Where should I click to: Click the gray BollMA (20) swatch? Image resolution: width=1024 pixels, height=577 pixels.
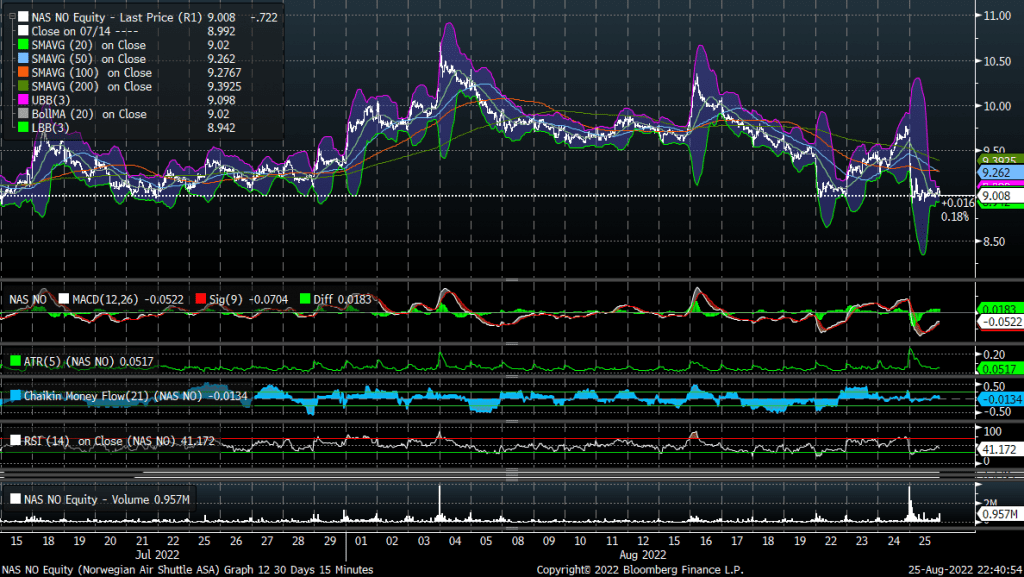tap(23, 114)
